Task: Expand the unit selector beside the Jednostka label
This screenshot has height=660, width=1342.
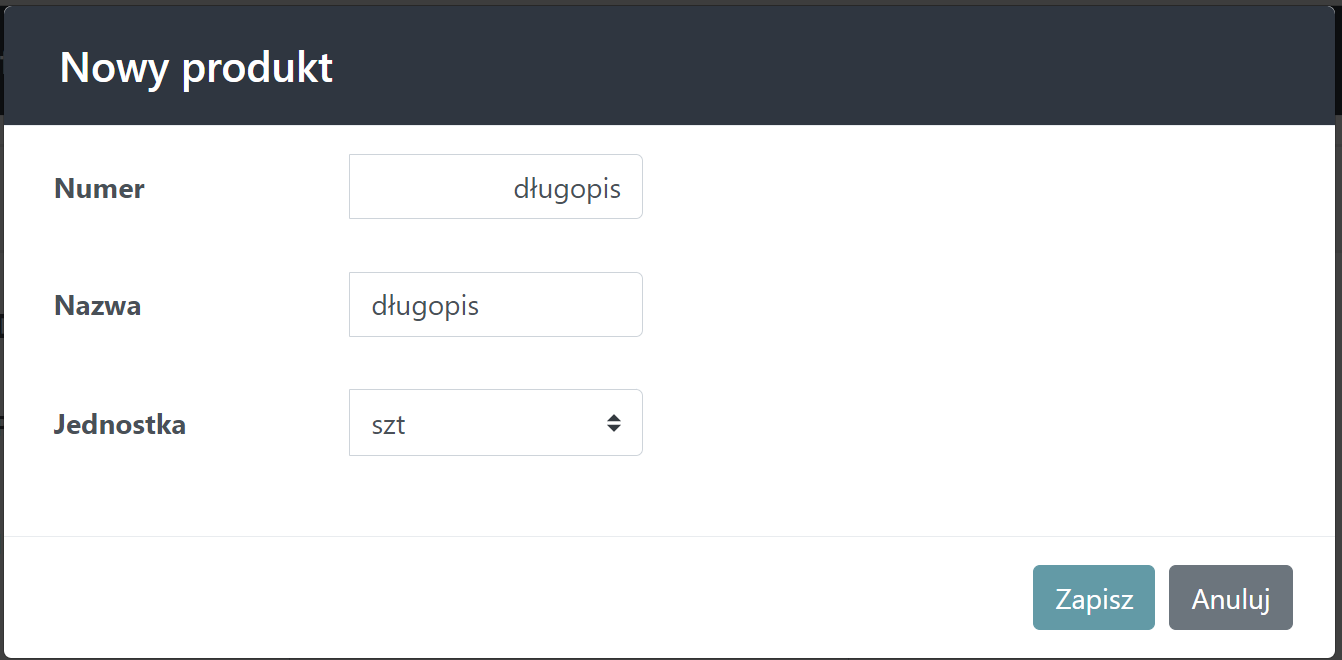Action: pyautogui.click(x=496, y=423)
